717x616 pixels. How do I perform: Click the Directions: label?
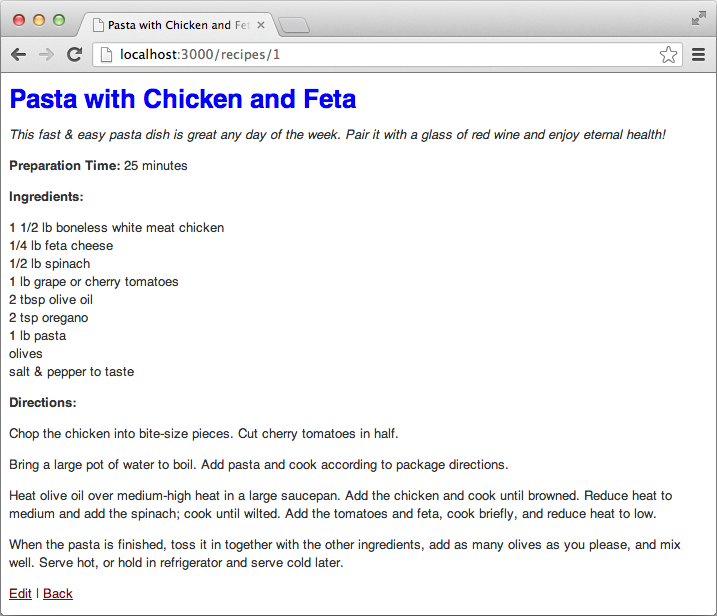[43, 403]
